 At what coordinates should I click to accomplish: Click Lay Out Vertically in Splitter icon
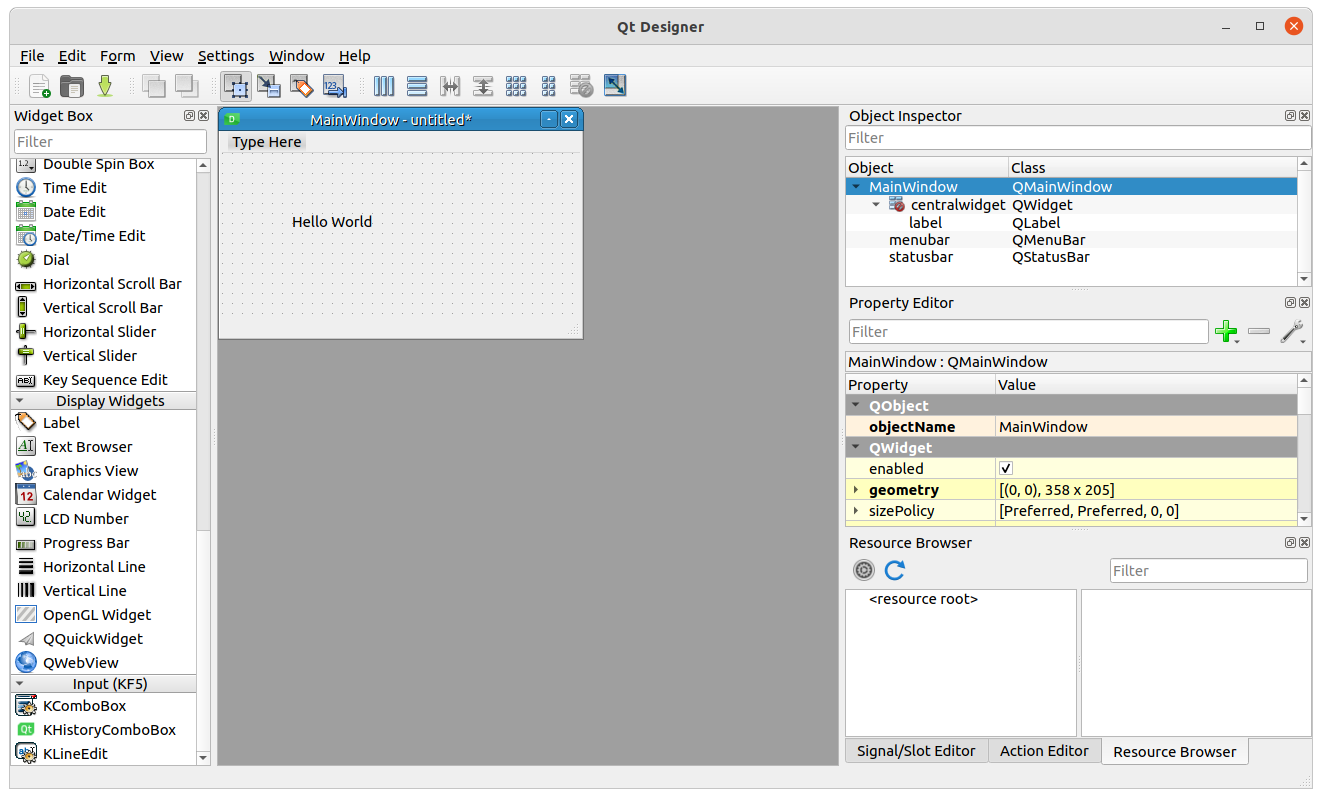(483, 86)
